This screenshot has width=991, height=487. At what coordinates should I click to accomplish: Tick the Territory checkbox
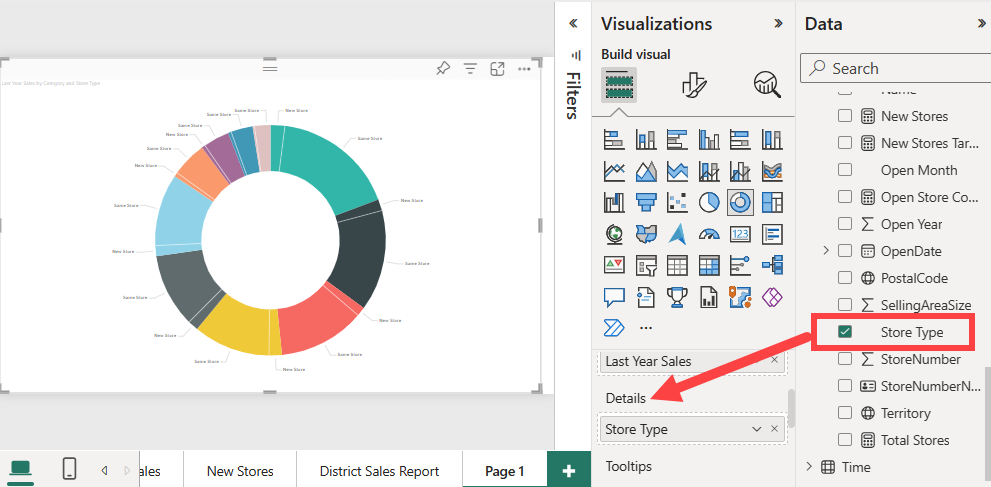click(x=845, y=413)
